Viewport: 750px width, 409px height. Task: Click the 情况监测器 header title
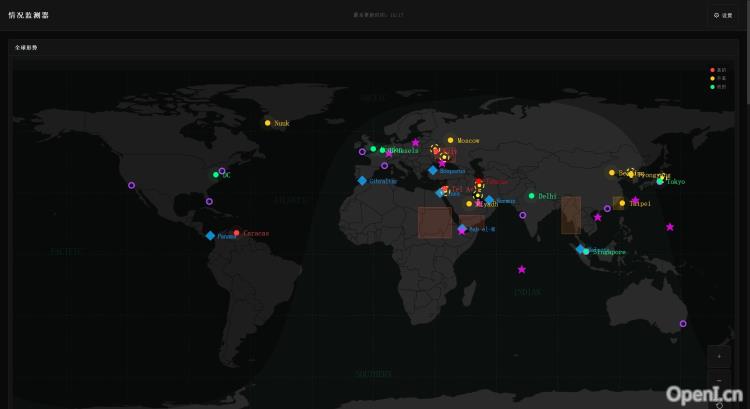(29, 15)
